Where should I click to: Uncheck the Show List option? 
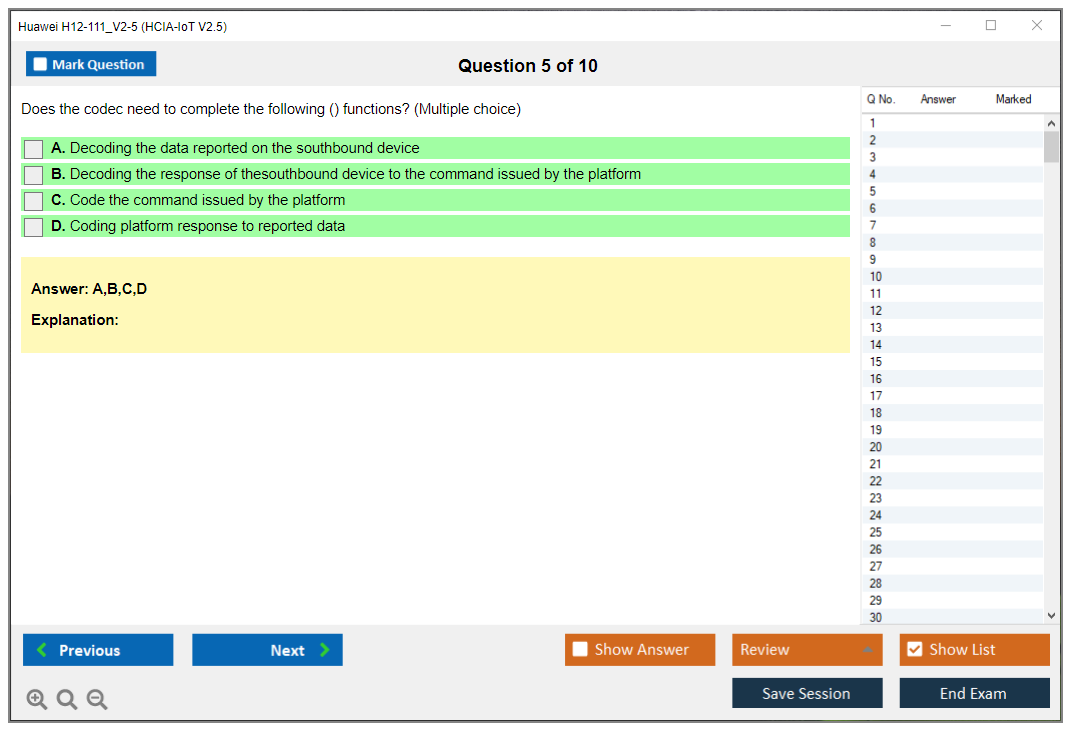click(914, 650)
